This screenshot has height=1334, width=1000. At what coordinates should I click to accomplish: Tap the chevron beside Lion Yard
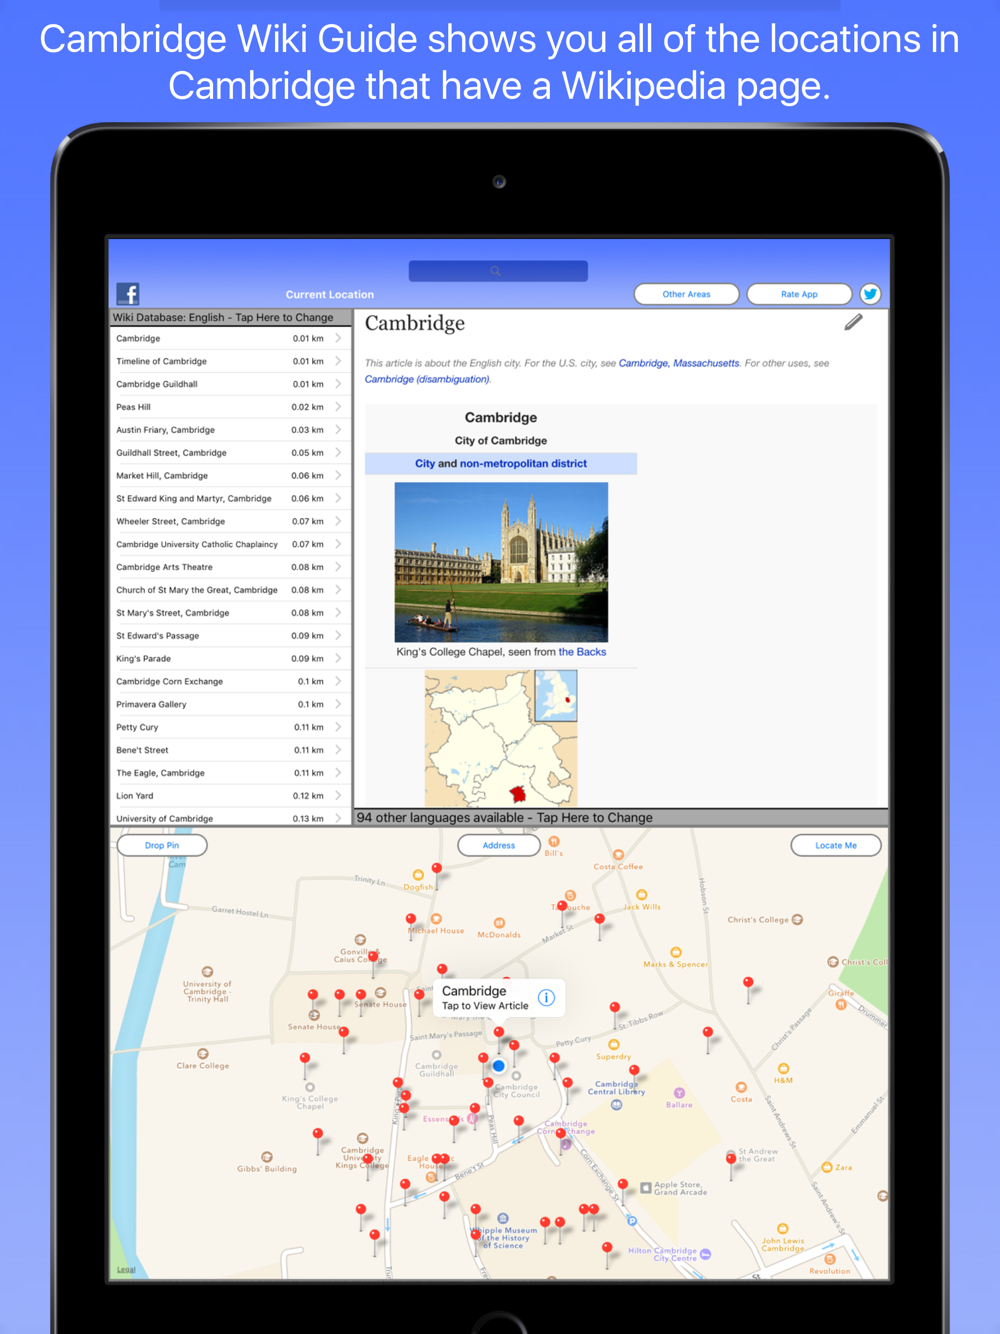338,796
